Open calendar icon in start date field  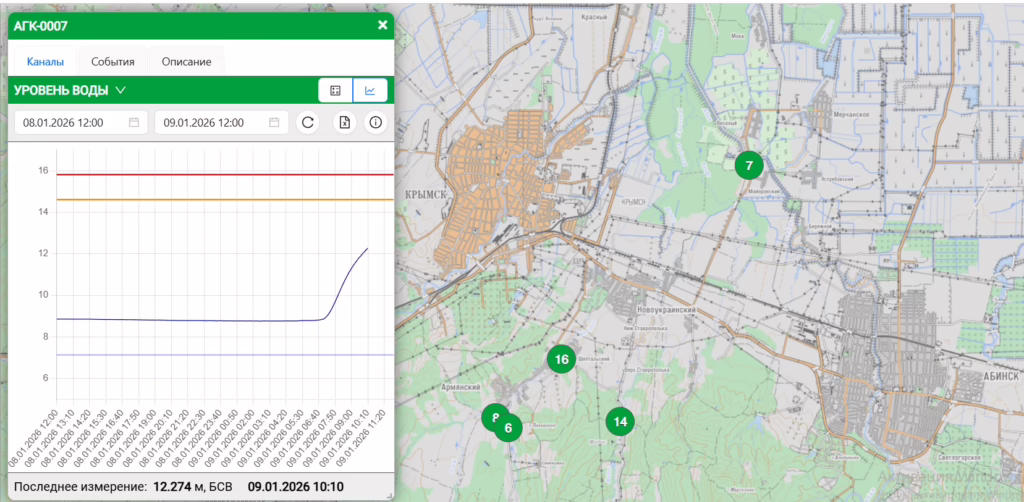point(134,122)
